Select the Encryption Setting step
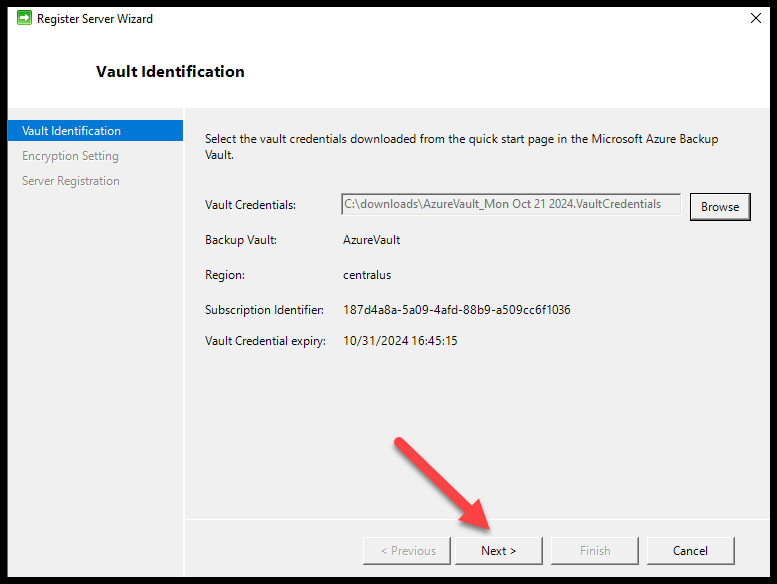 [x=70, y=156]
